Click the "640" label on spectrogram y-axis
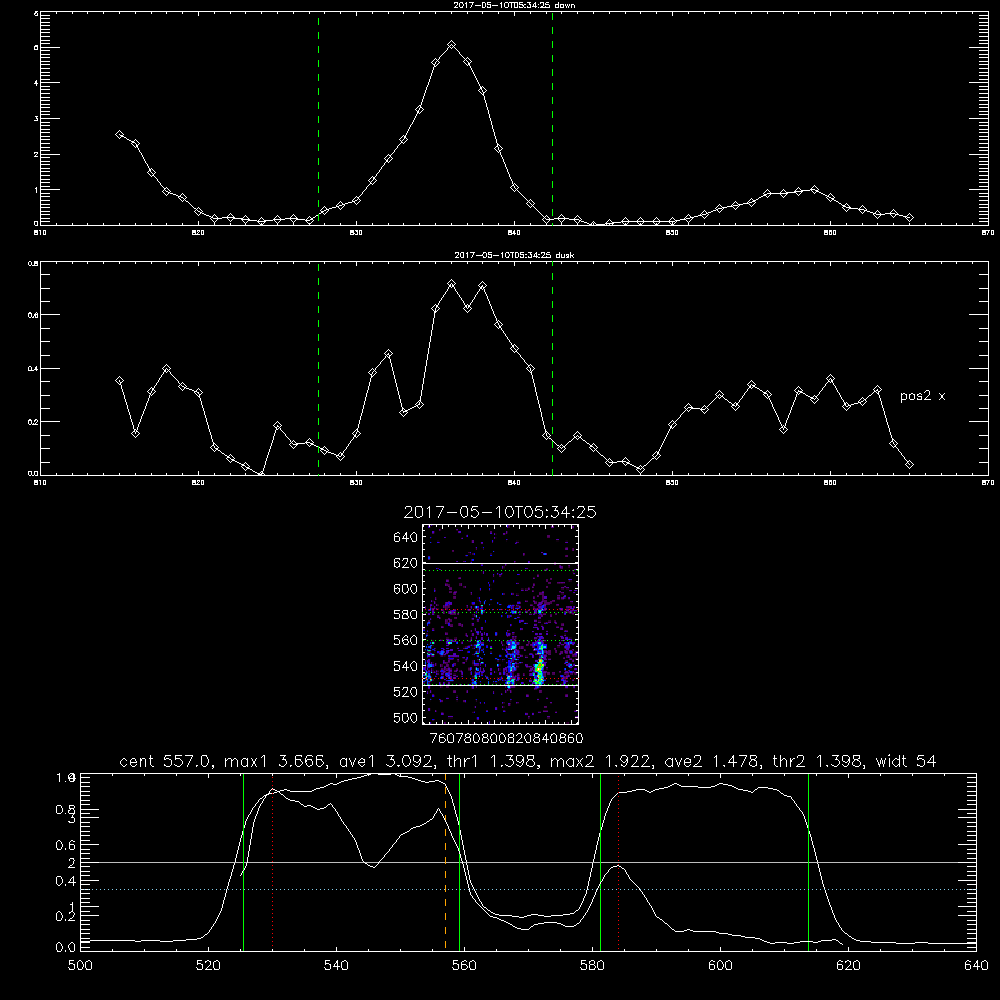The height and width of the screenshot is (1000, 1000). pos(406,538)
